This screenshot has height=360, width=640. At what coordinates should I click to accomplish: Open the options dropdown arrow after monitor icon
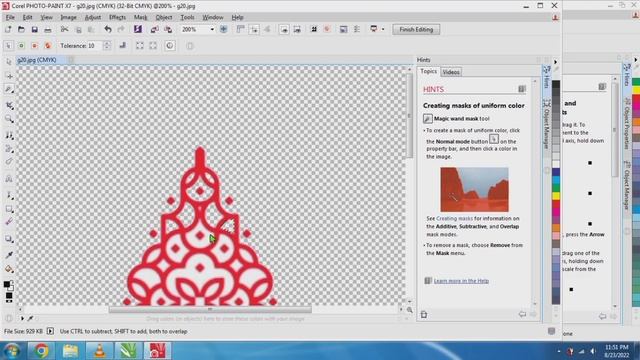[x=383, y=29]
